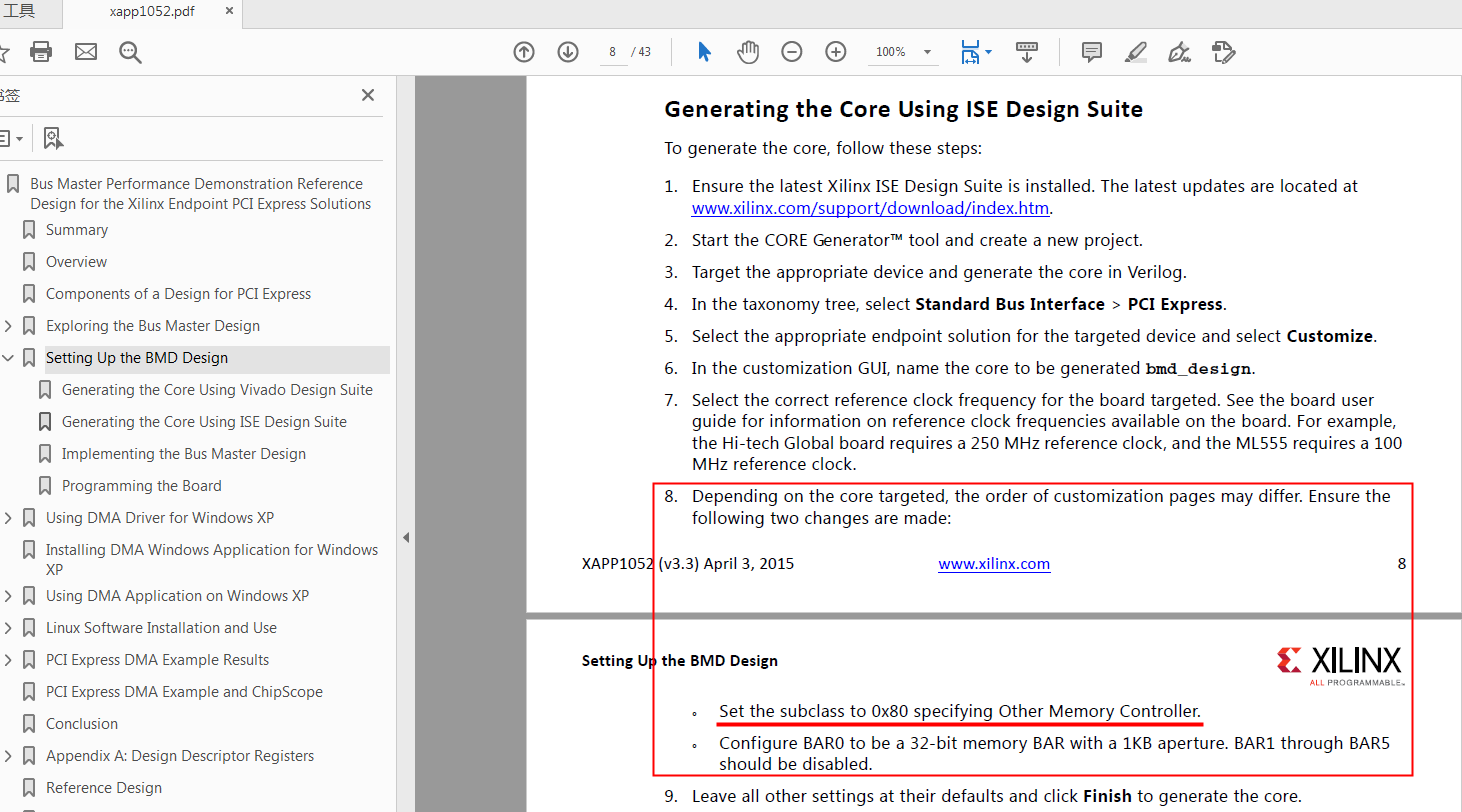
Task: Go to the next page with down arrow
Action: click(568, 52)
